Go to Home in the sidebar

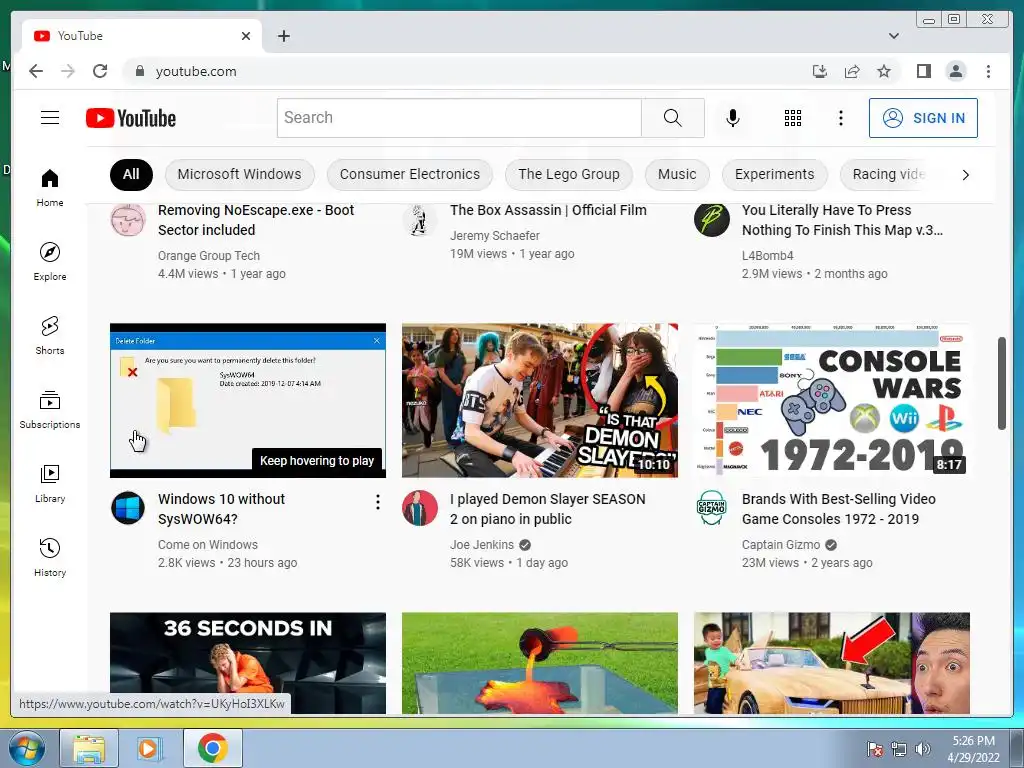coord(50,188)
